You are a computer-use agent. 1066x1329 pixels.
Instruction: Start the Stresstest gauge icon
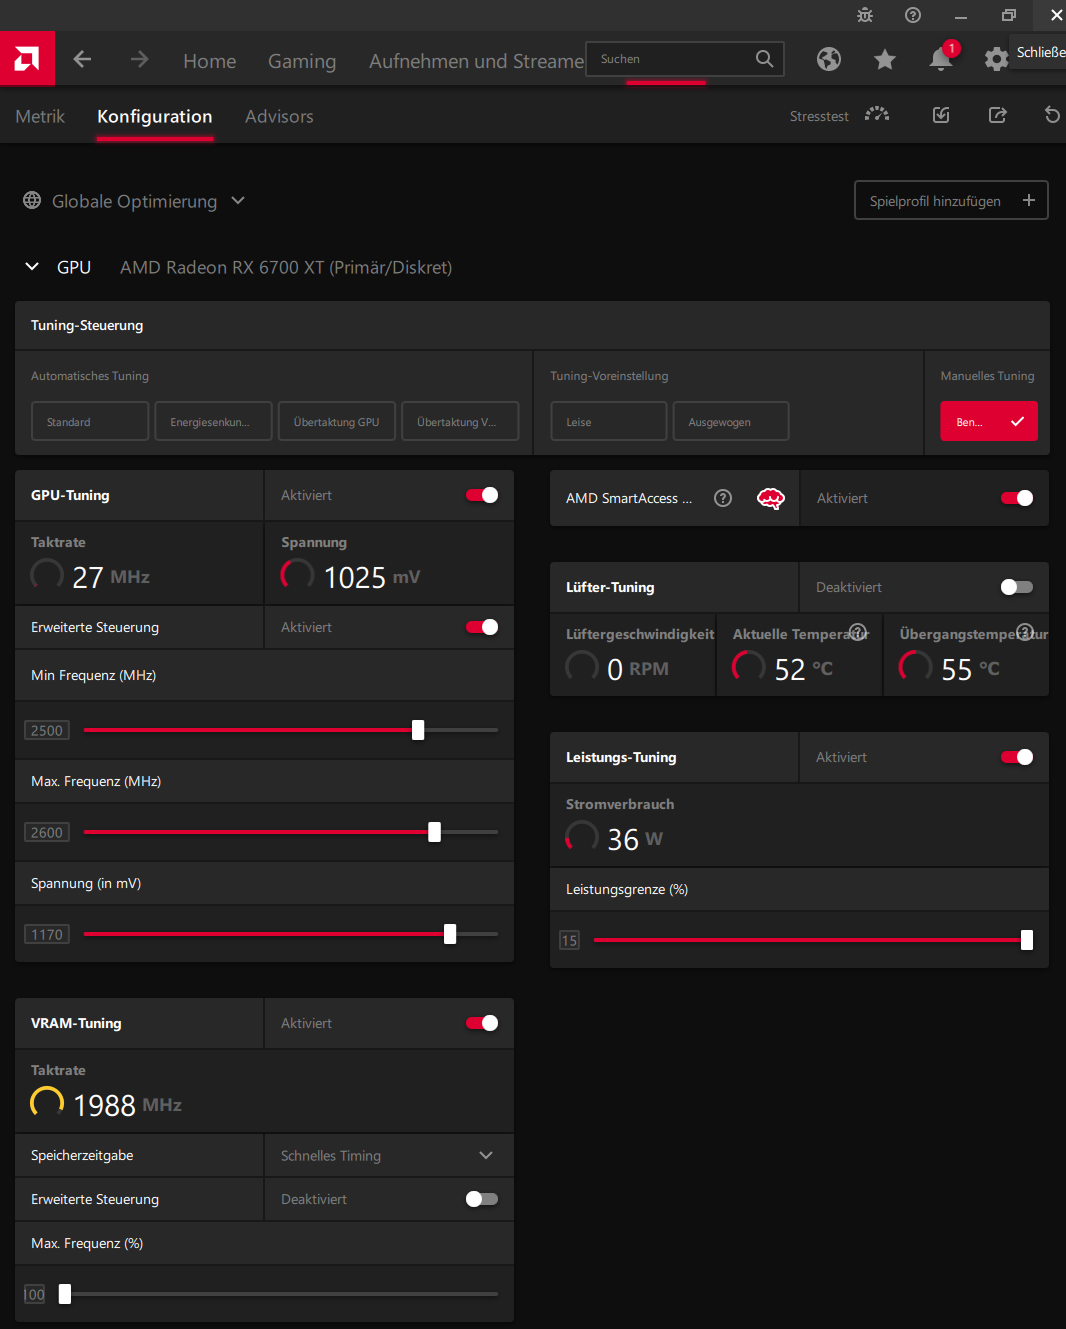point(877,115)
